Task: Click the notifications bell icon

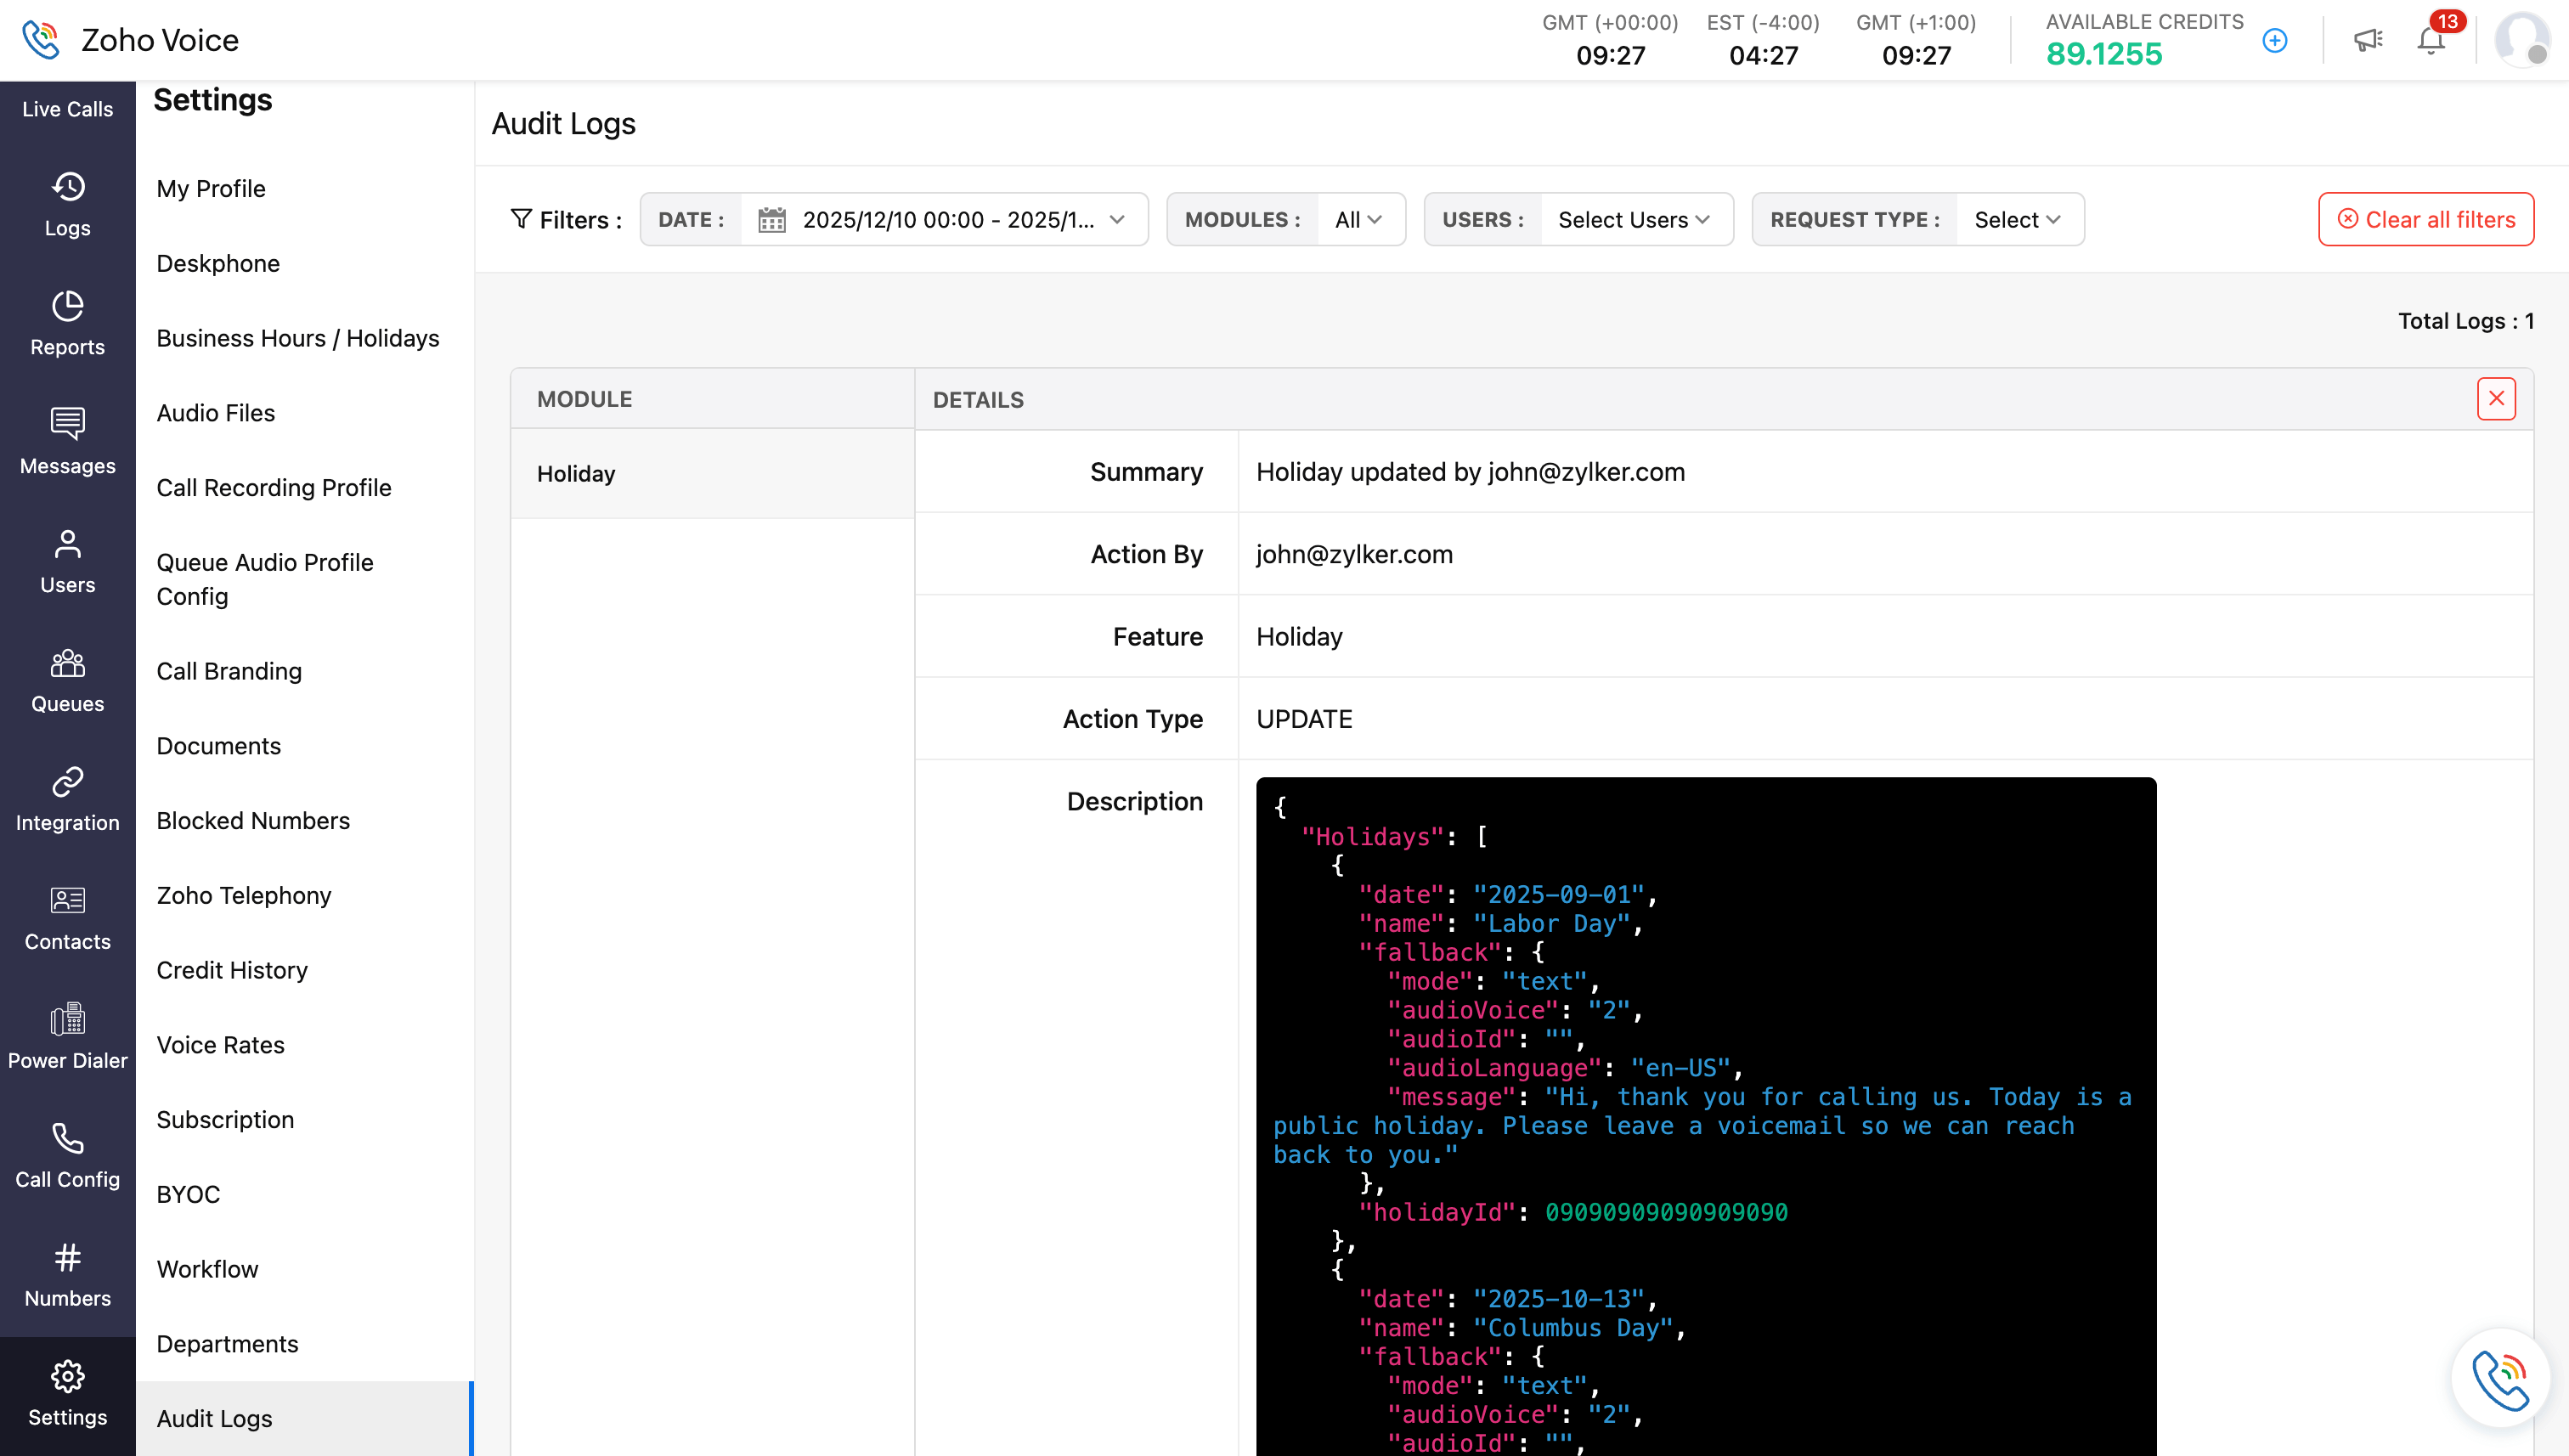Action: tap(2430, 40)
